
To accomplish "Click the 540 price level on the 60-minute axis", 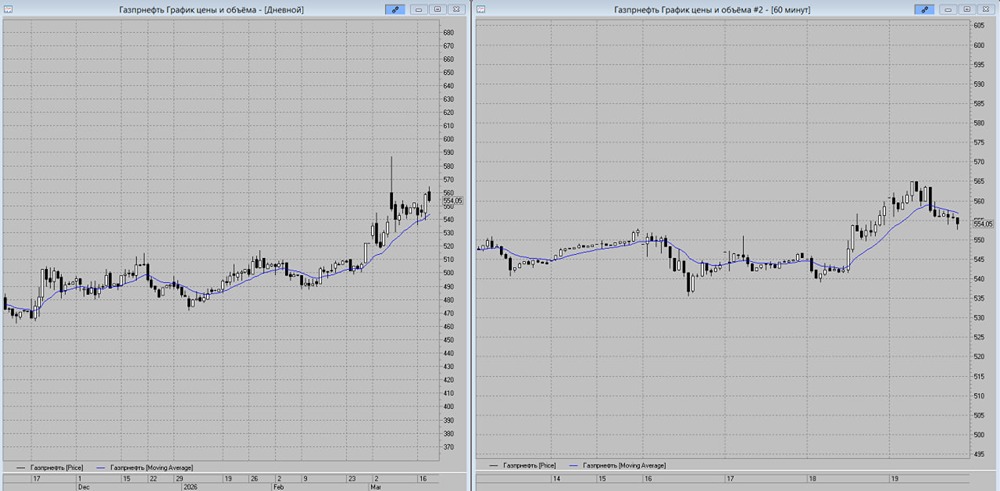I will click(x=979, y=279).
